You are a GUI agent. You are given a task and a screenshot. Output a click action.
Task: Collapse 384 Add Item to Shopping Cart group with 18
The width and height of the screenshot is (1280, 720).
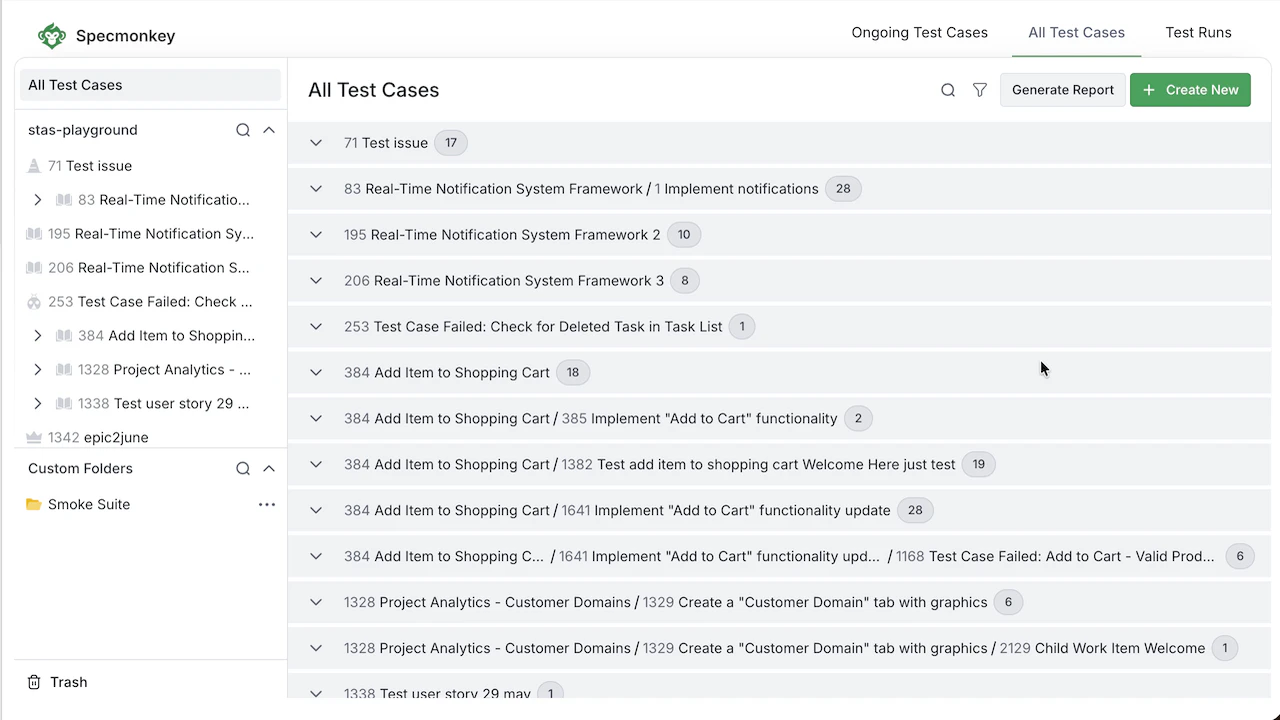tap(316, 373)
